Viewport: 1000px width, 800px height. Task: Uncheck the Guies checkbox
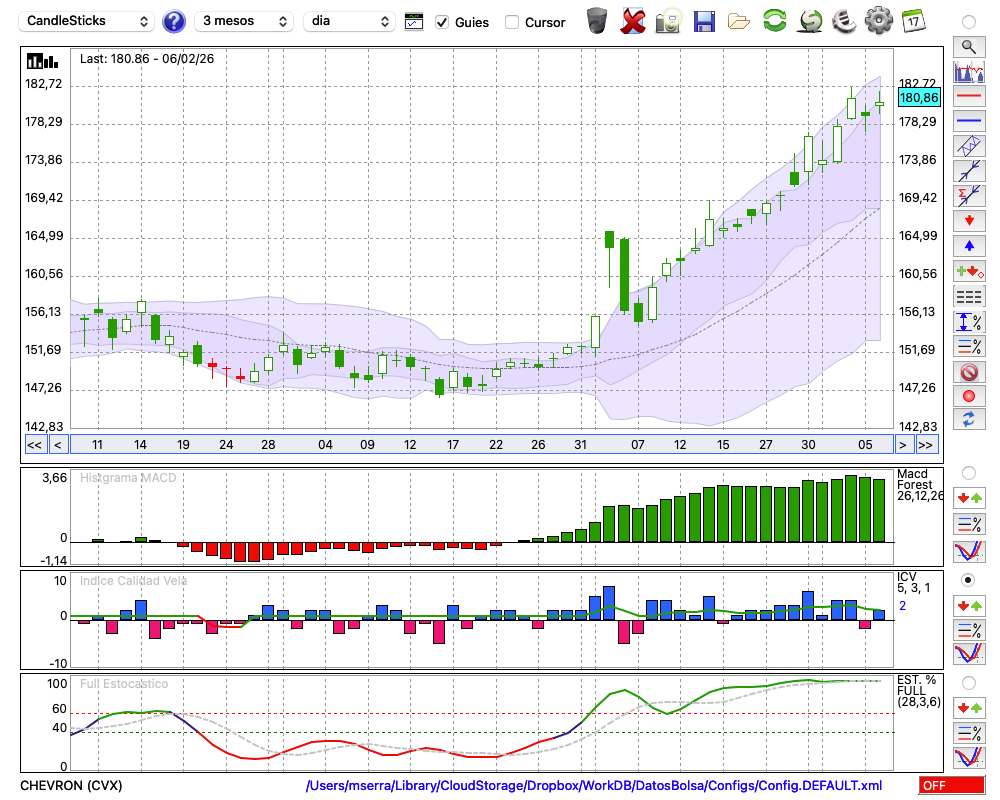tap(442, 22)
